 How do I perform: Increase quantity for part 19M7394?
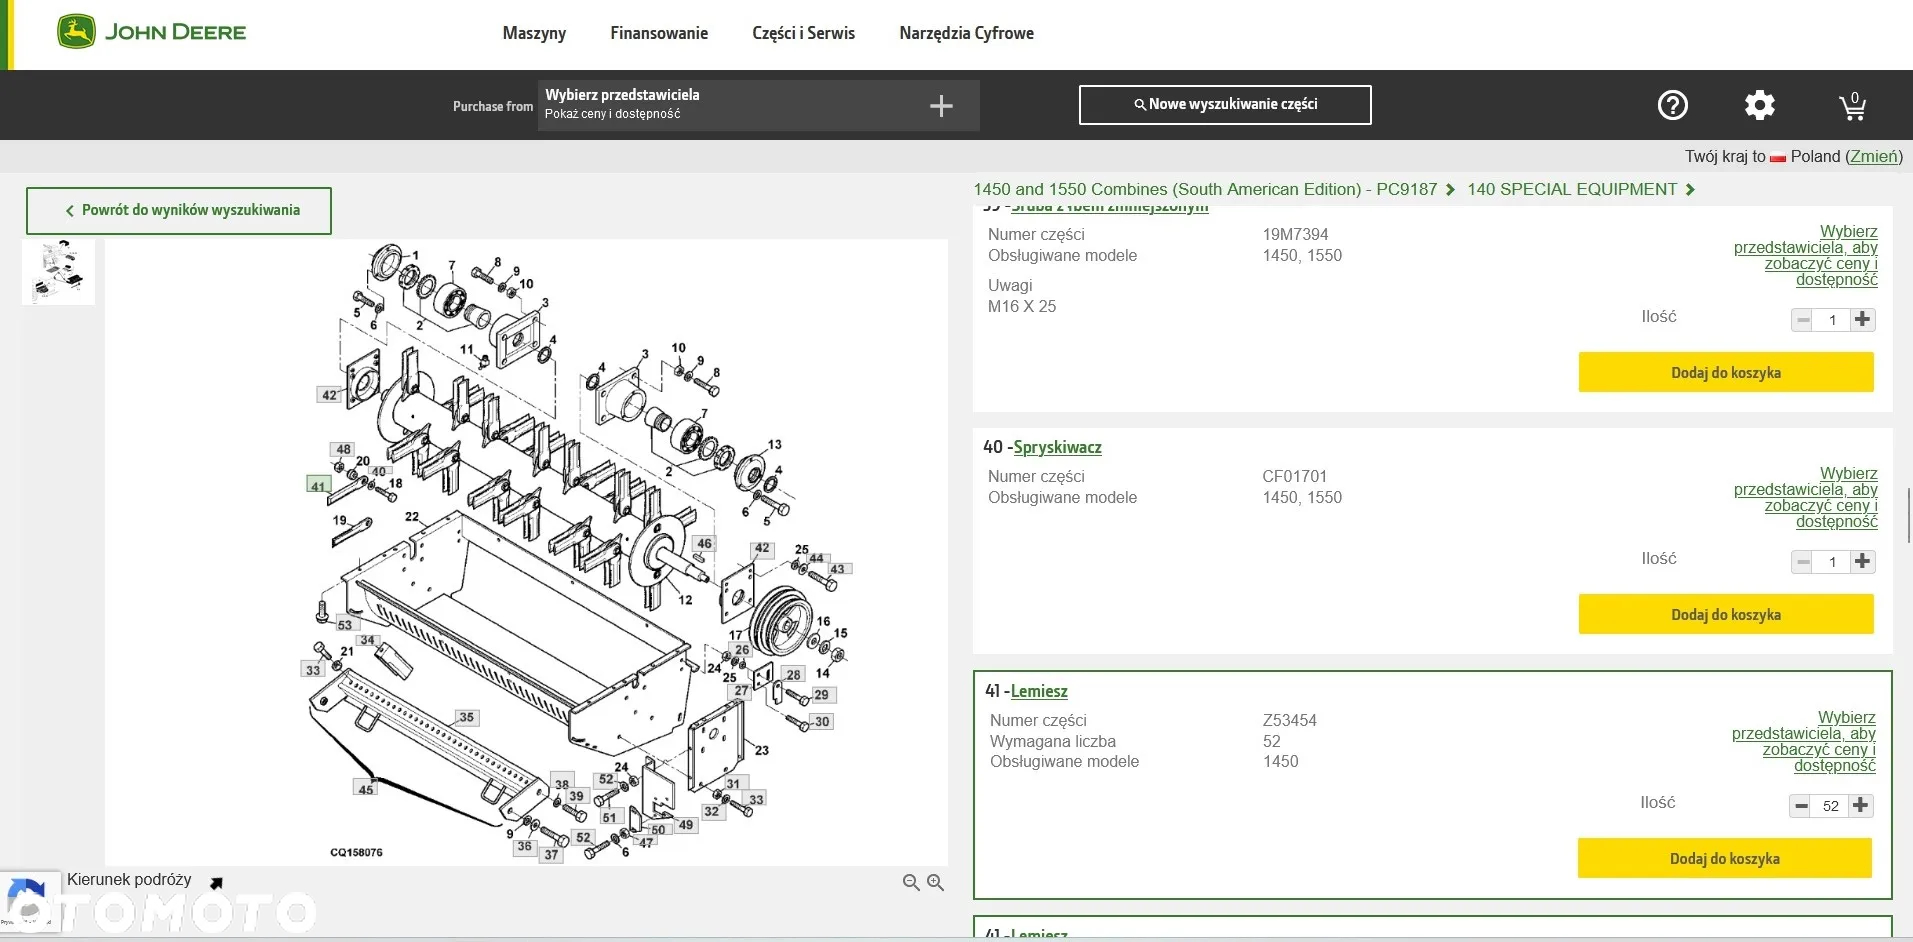1862,319
